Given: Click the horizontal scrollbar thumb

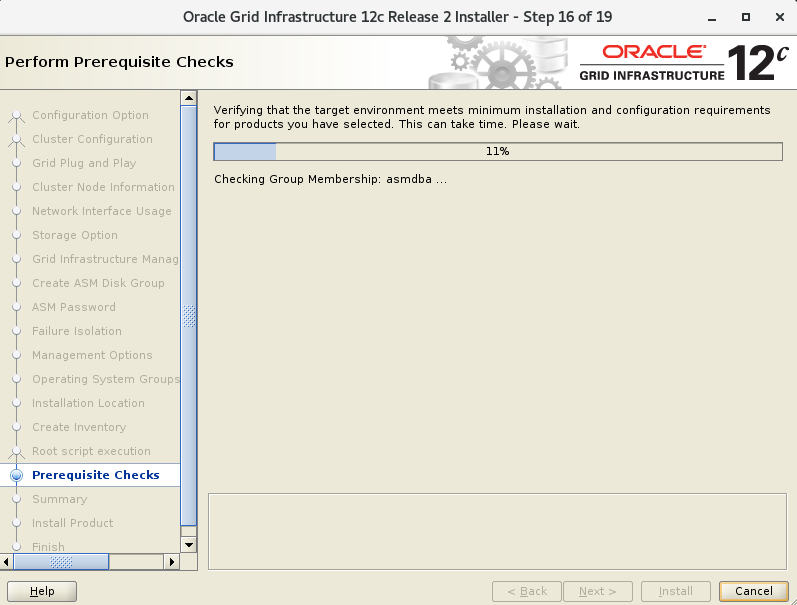Looking at the screenshot, I should click(61, 562).
